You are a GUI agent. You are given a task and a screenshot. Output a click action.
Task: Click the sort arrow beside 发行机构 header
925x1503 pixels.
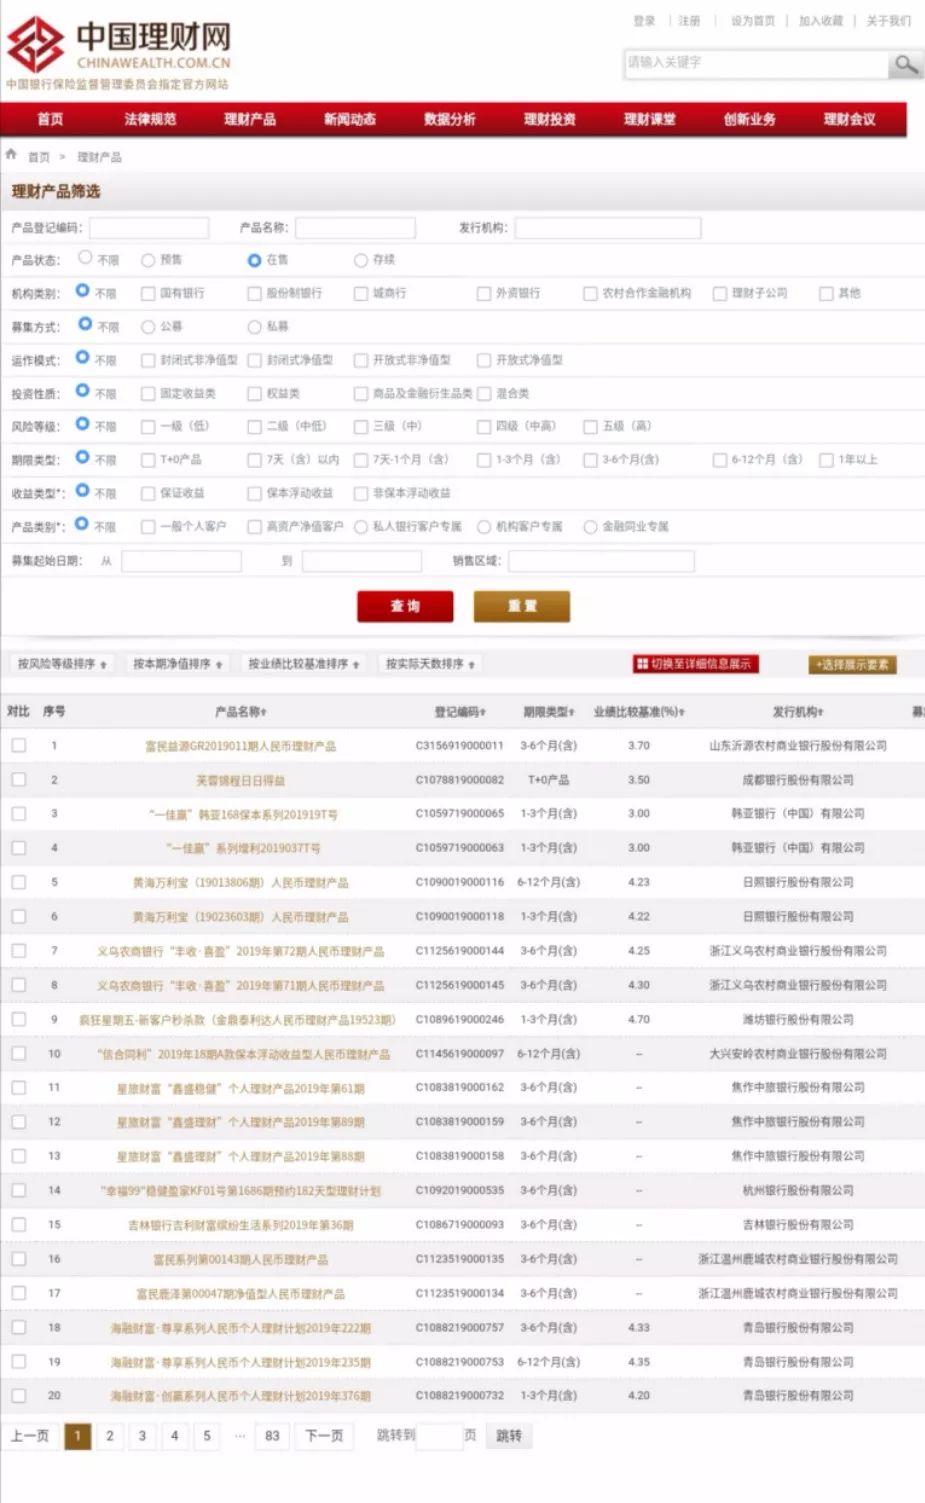coord(821,711)
